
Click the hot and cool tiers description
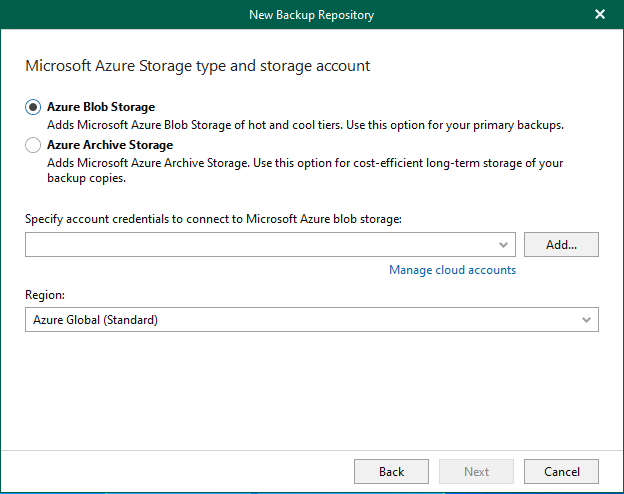coord(306,125)
